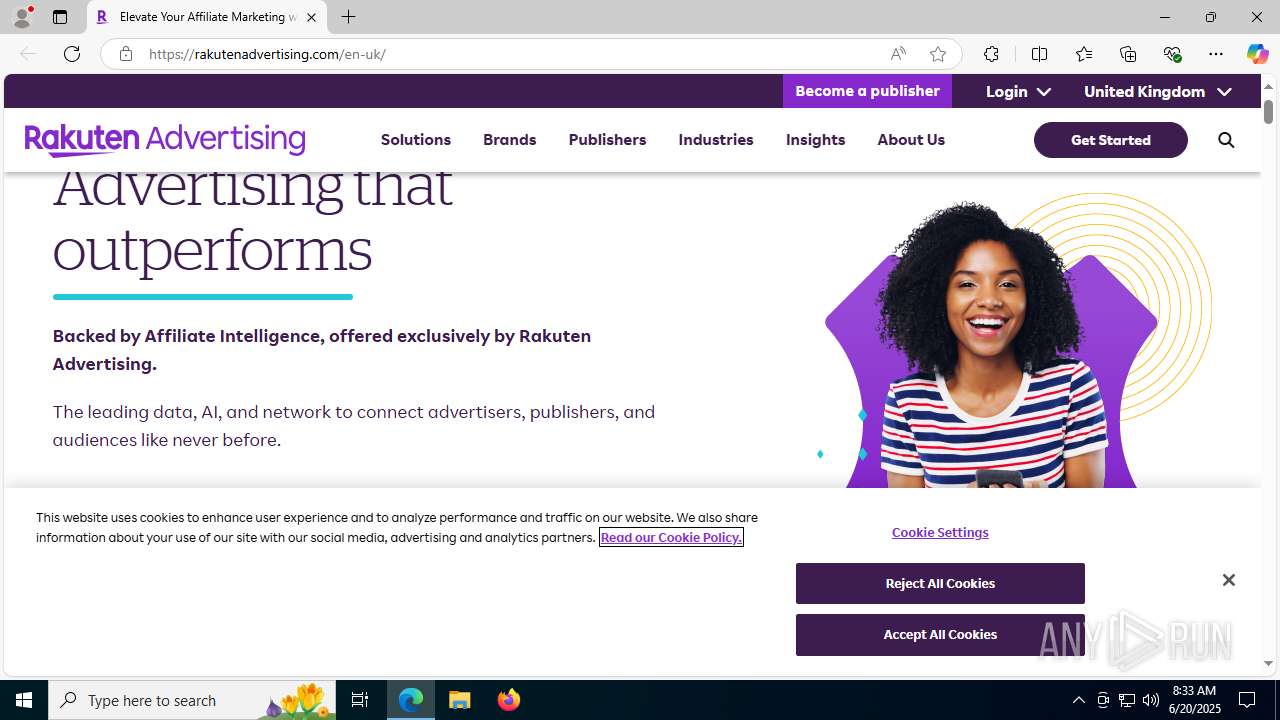The height and width of the screenshot is (720, 1280).
Task: Open the Solutions menu
Action: 416,140
